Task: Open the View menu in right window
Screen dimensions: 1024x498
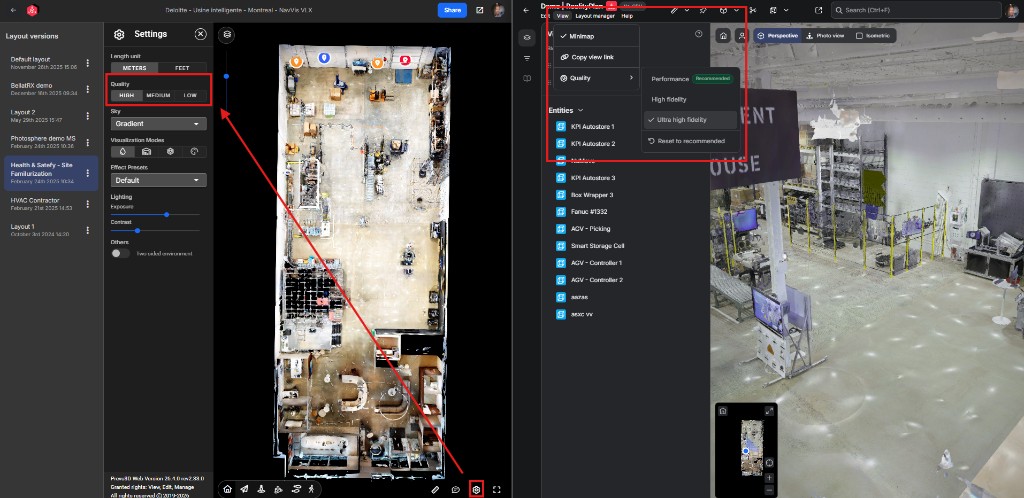Action: (562, 16)
